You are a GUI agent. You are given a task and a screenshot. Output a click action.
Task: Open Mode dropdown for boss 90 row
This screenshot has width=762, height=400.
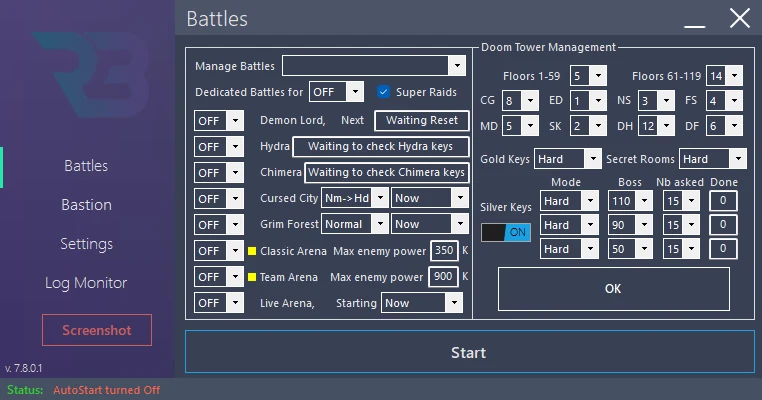pos(569,225)
